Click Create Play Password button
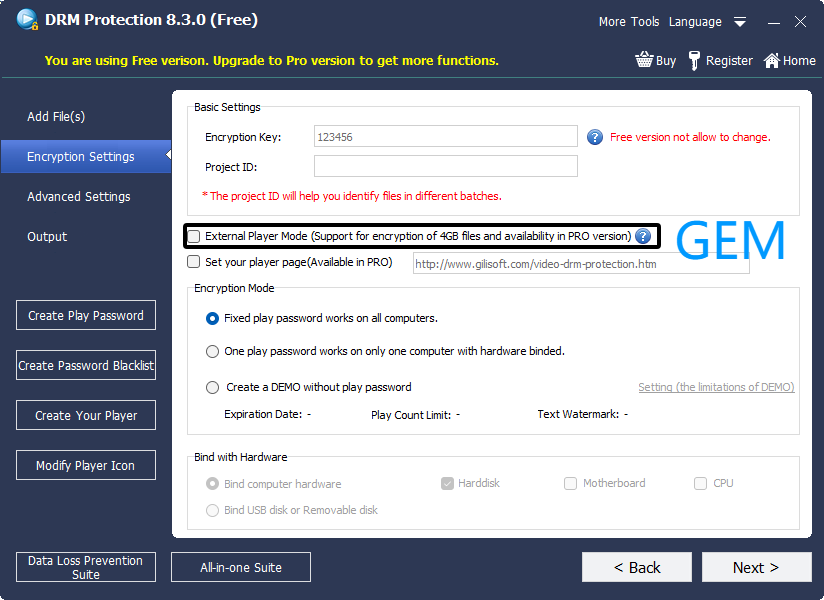The image size is (824, 600). coord(86,315)
